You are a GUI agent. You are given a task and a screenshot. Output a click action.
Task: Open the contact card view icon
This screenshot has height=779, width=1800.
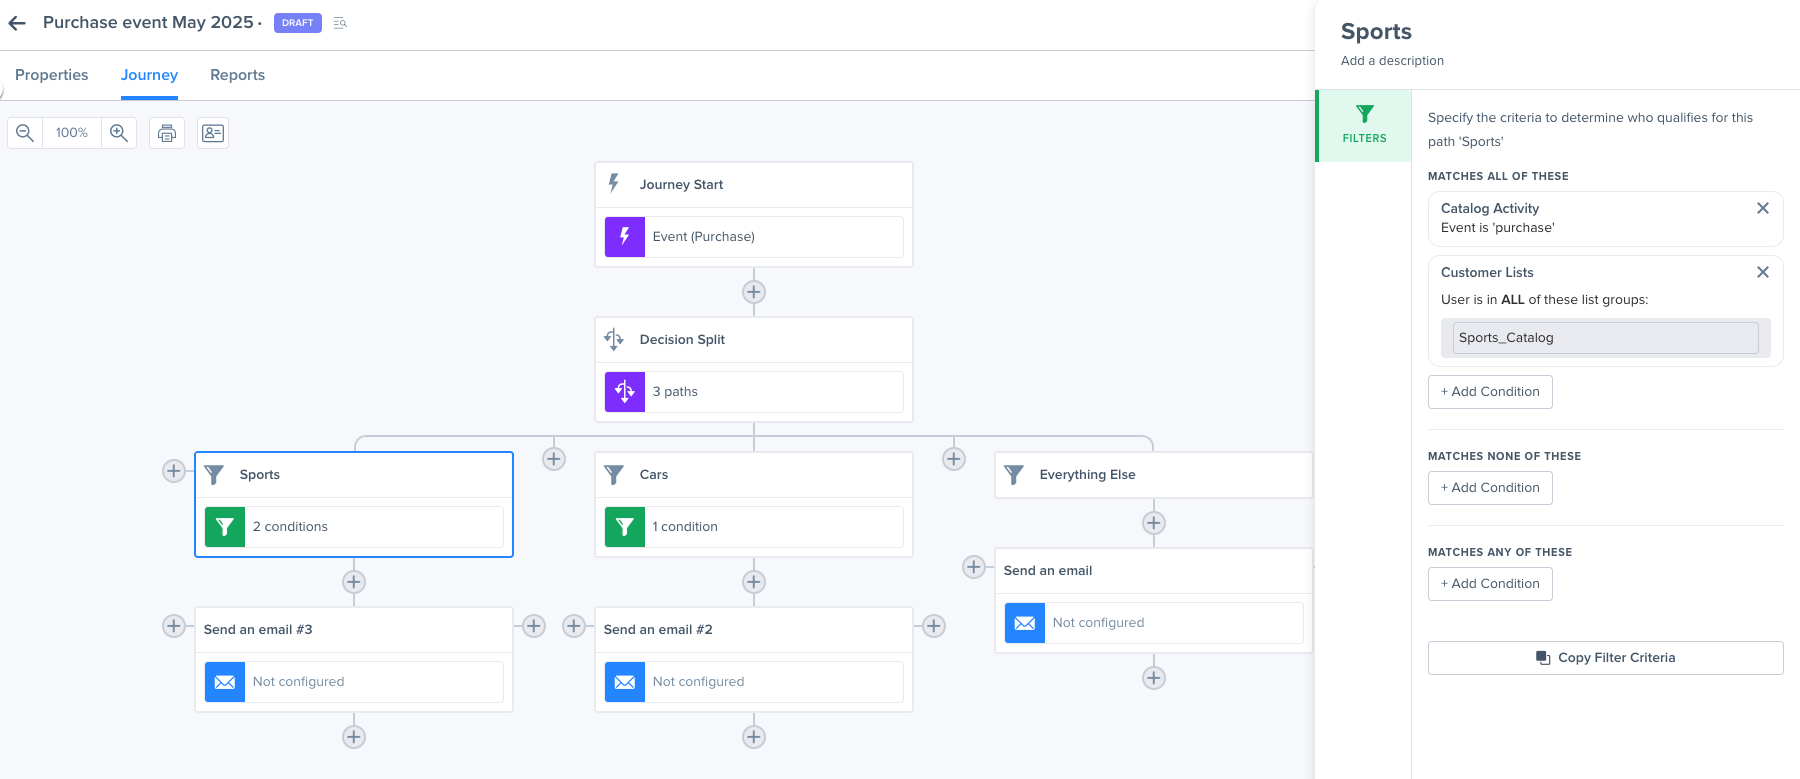[213, 133]
